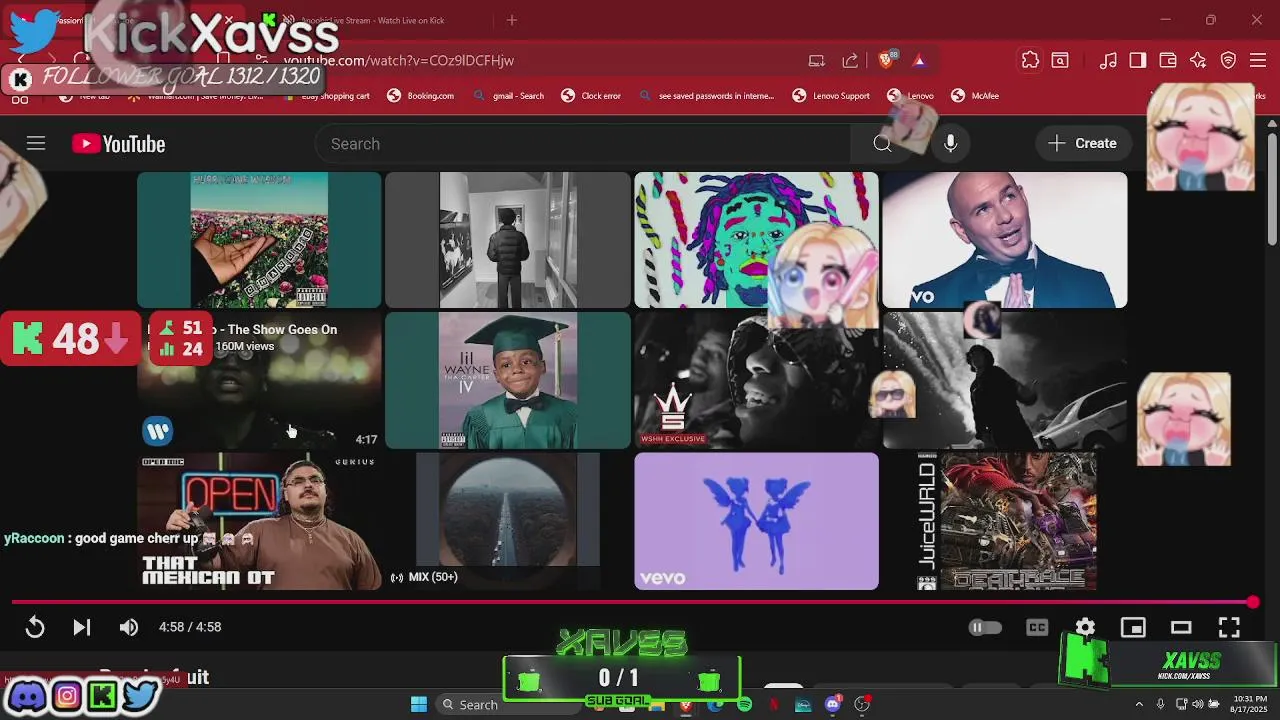Open the saved passwords bookmark
1280x720 pixels.
[706, 96]
